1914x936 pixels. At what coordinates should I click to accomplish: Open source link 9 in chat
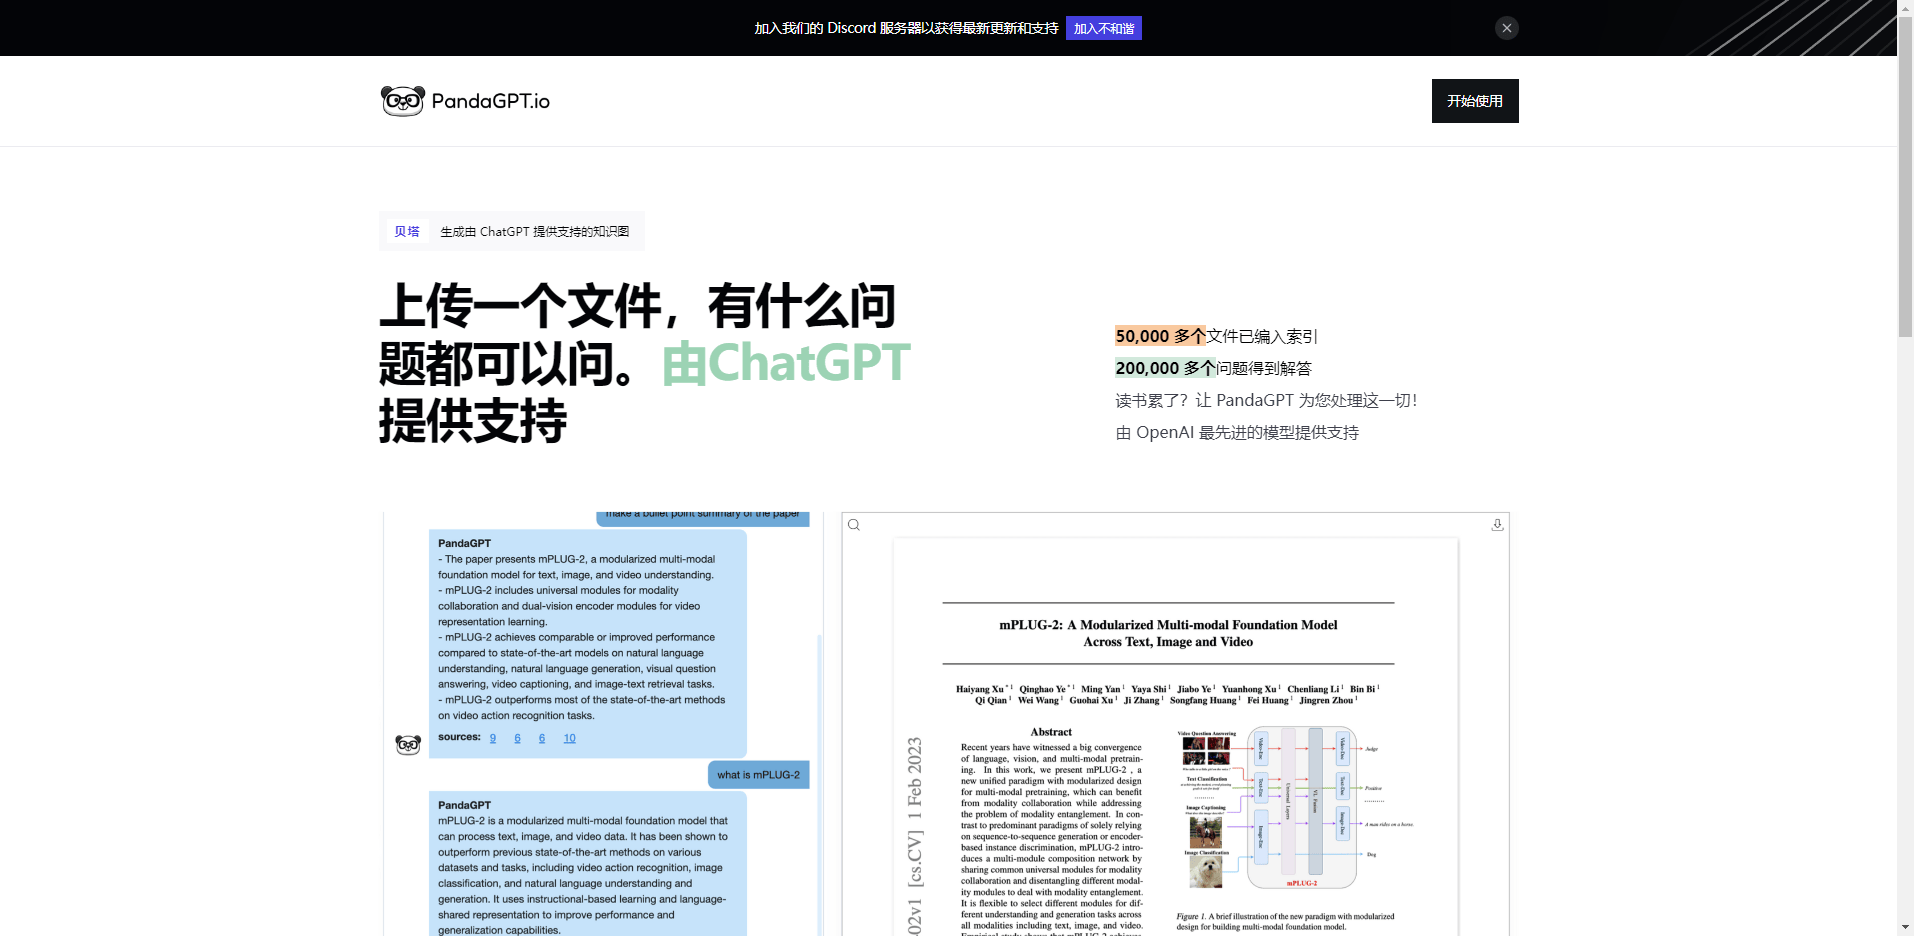[493, 738]
